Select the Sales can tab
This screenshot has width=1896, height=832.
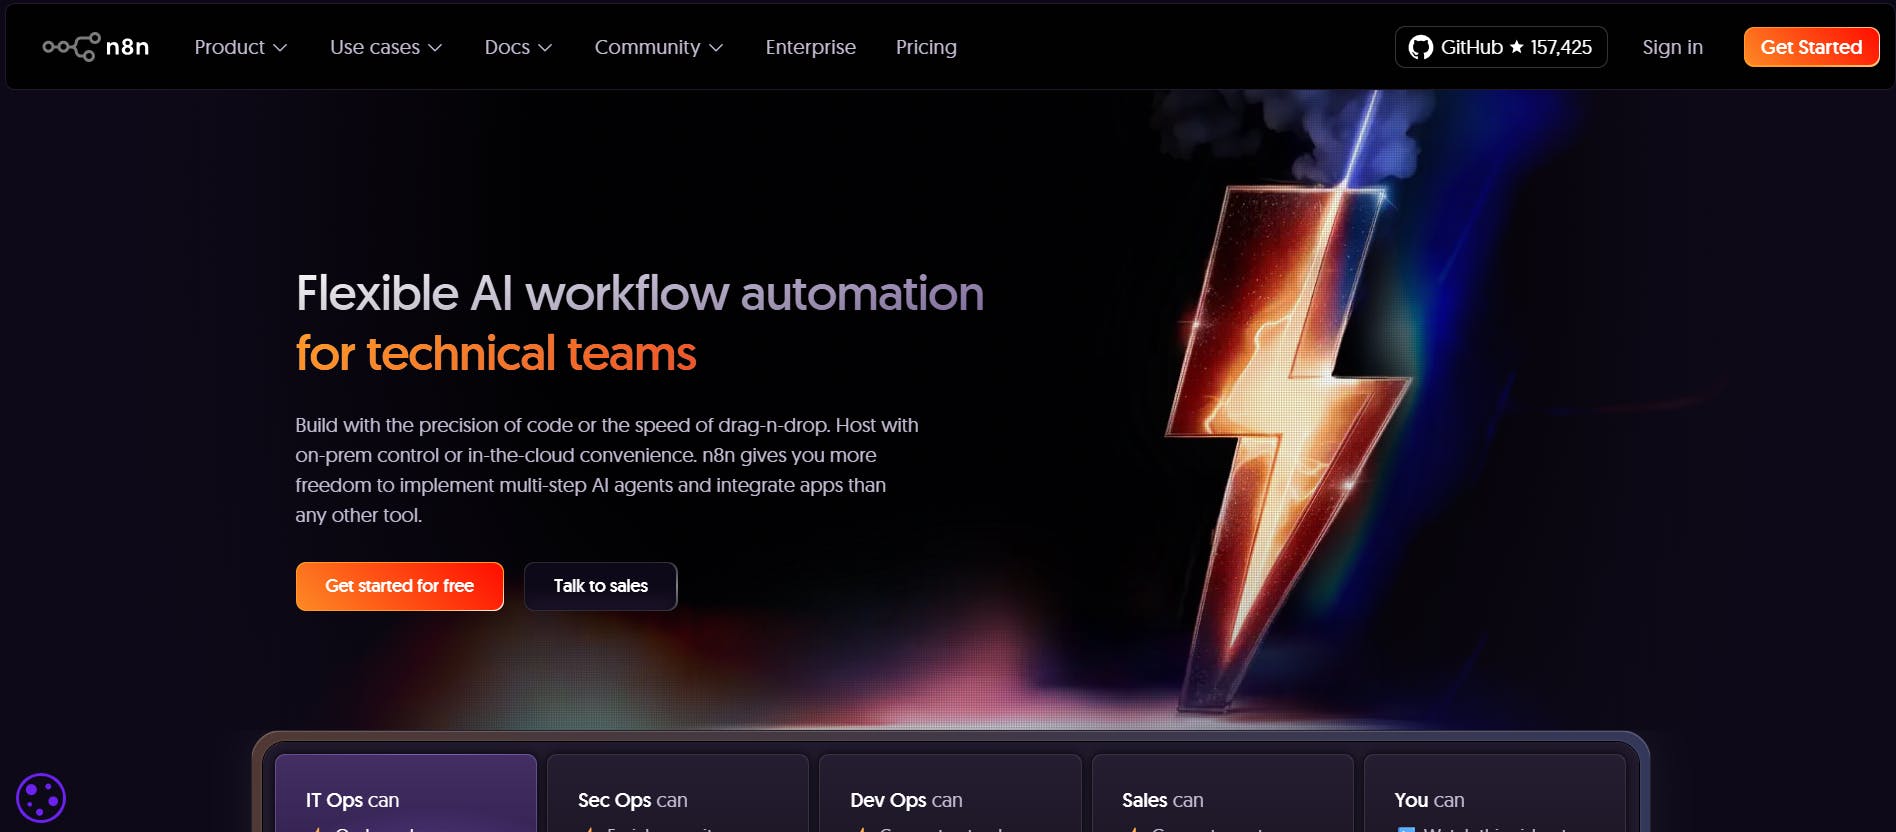point(1222,794)
